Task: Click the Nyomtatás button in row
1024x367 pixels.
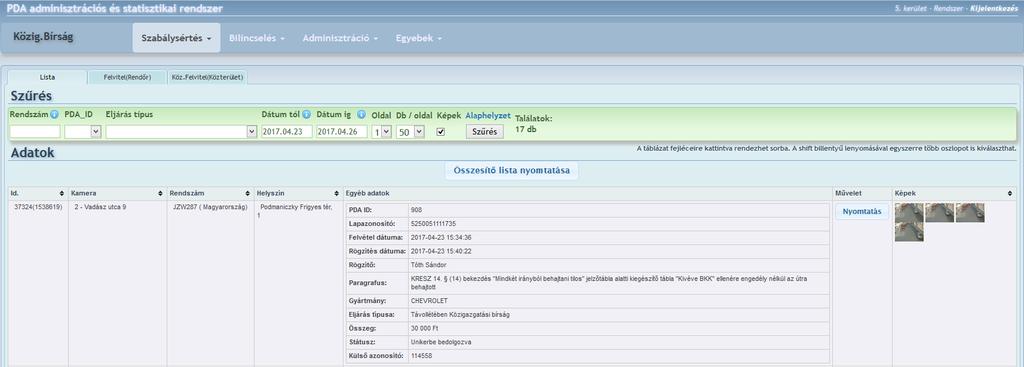Action: [862, 212]
